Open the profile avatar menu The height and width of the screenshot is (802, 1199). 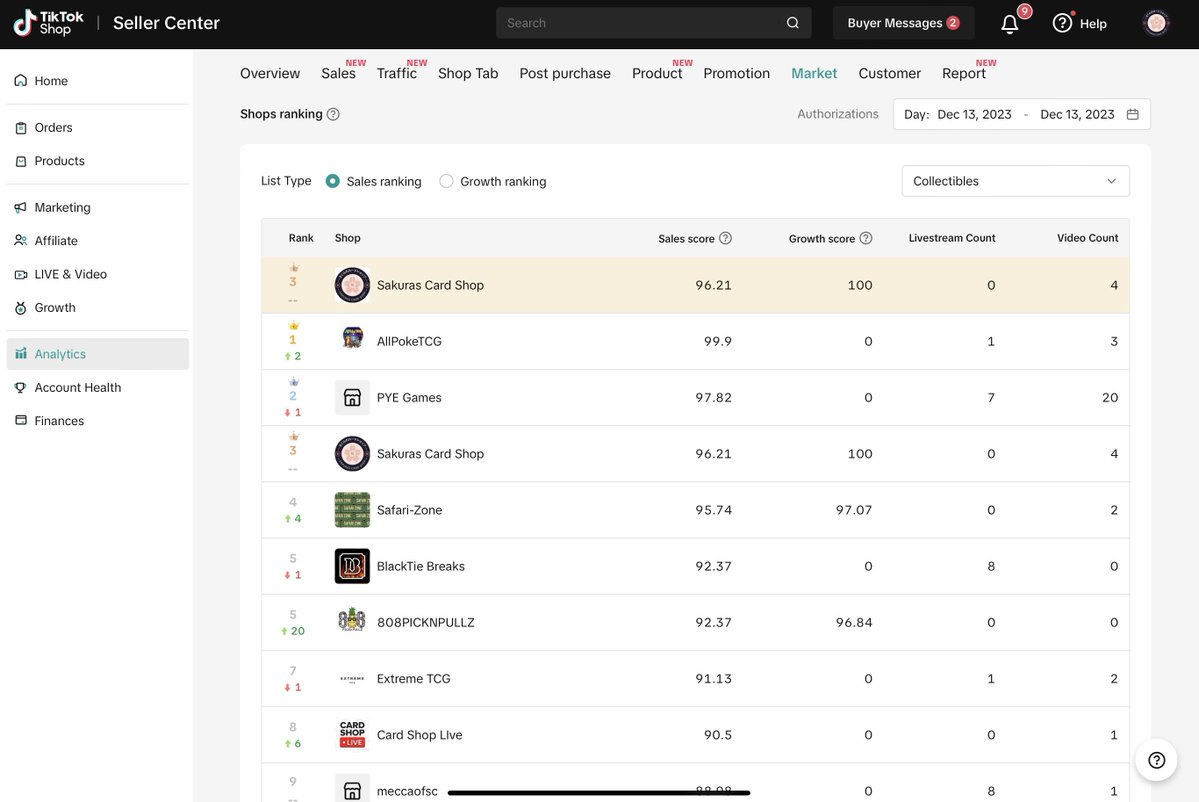click(x=1155, y=24)
